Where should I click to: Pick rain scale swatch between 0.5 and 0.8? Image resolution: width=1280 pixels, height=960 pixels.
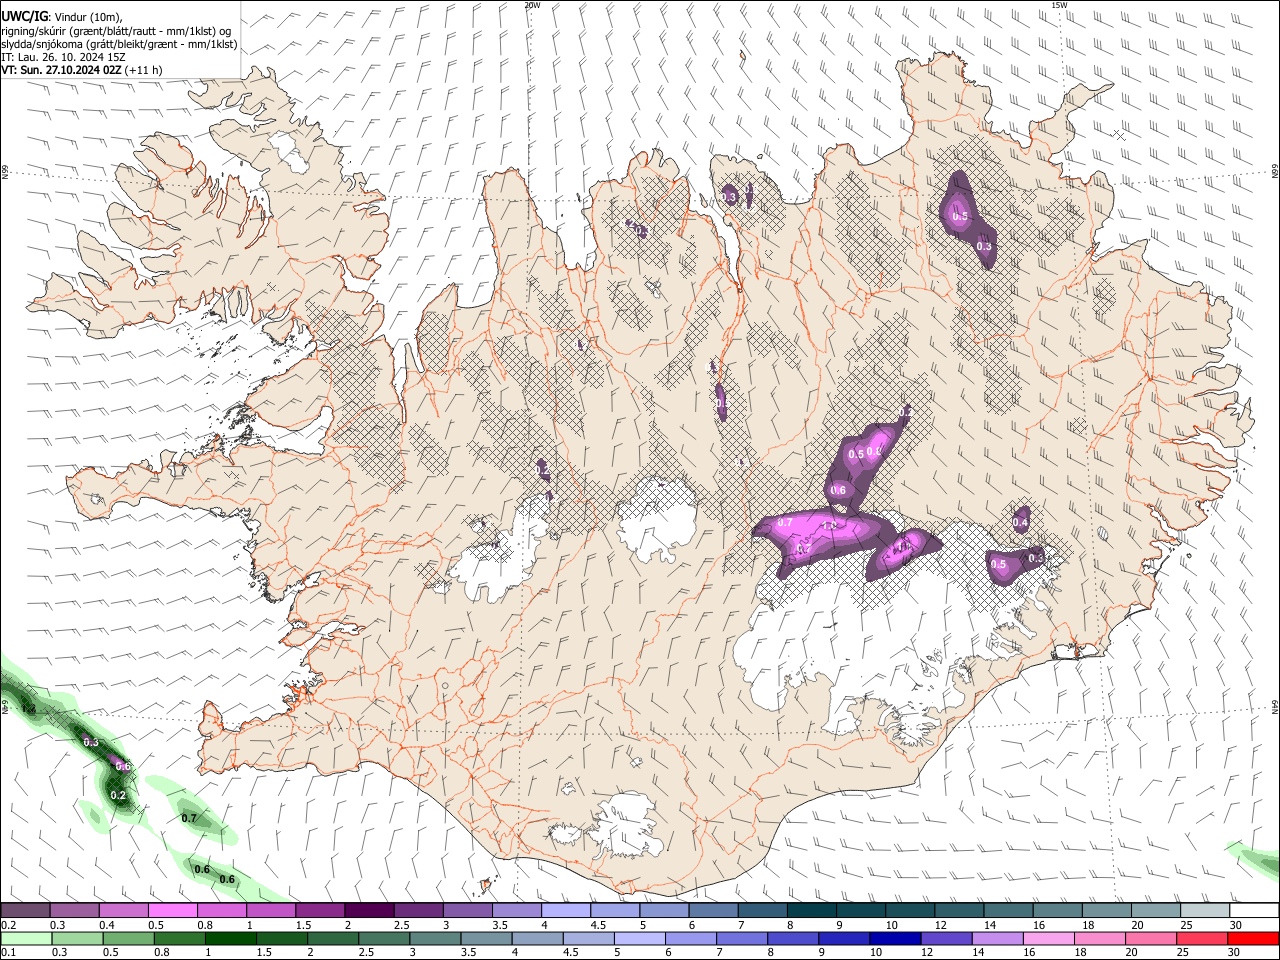pos(127,938)
